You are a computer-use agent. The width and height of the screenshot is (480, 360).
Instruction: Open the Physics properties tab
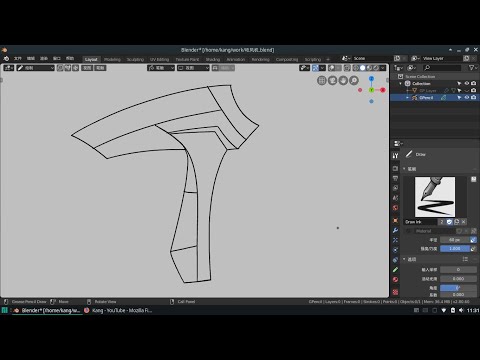395,250
